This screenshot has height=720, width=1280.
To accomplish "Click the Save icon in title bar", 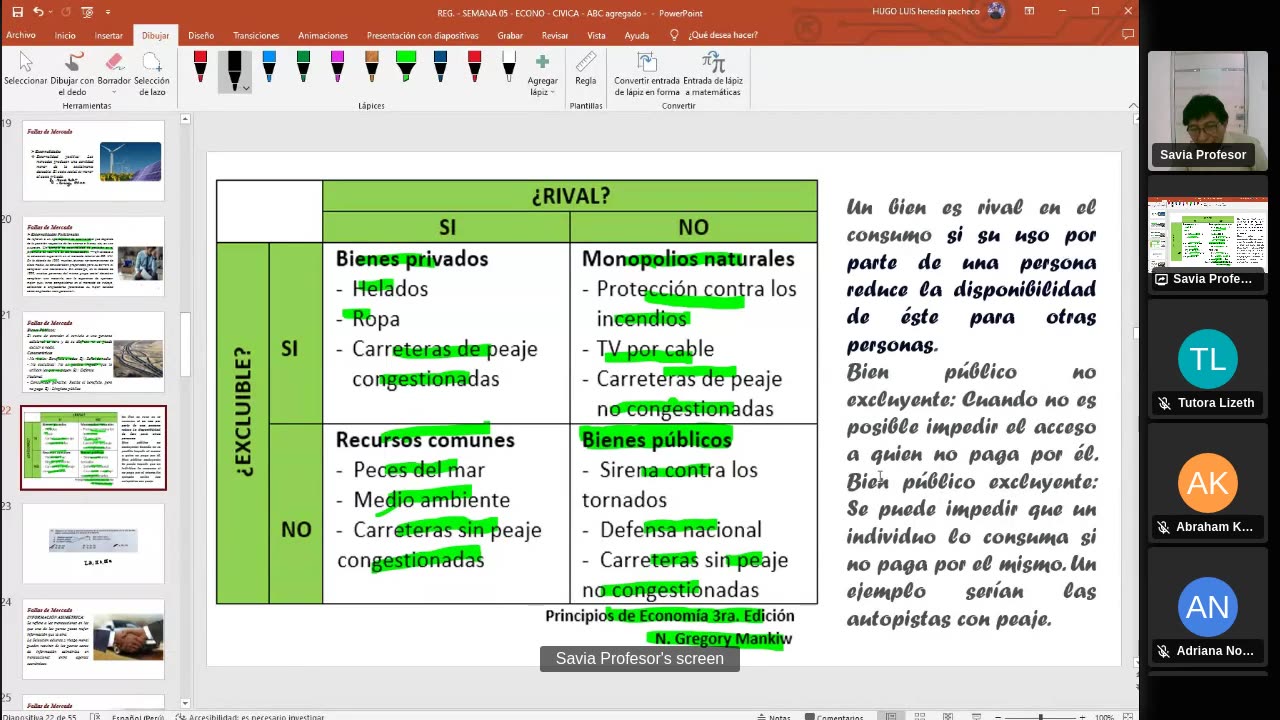I will [x=17, y=12].
